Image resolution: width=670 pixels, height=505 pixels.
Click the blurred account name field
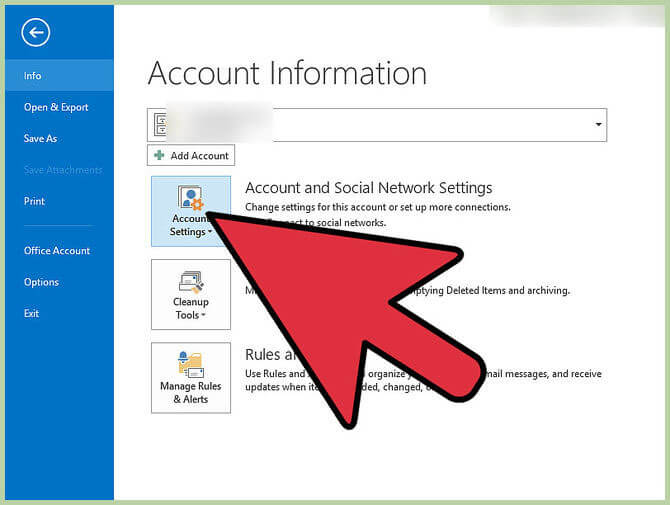coord(220,125)
